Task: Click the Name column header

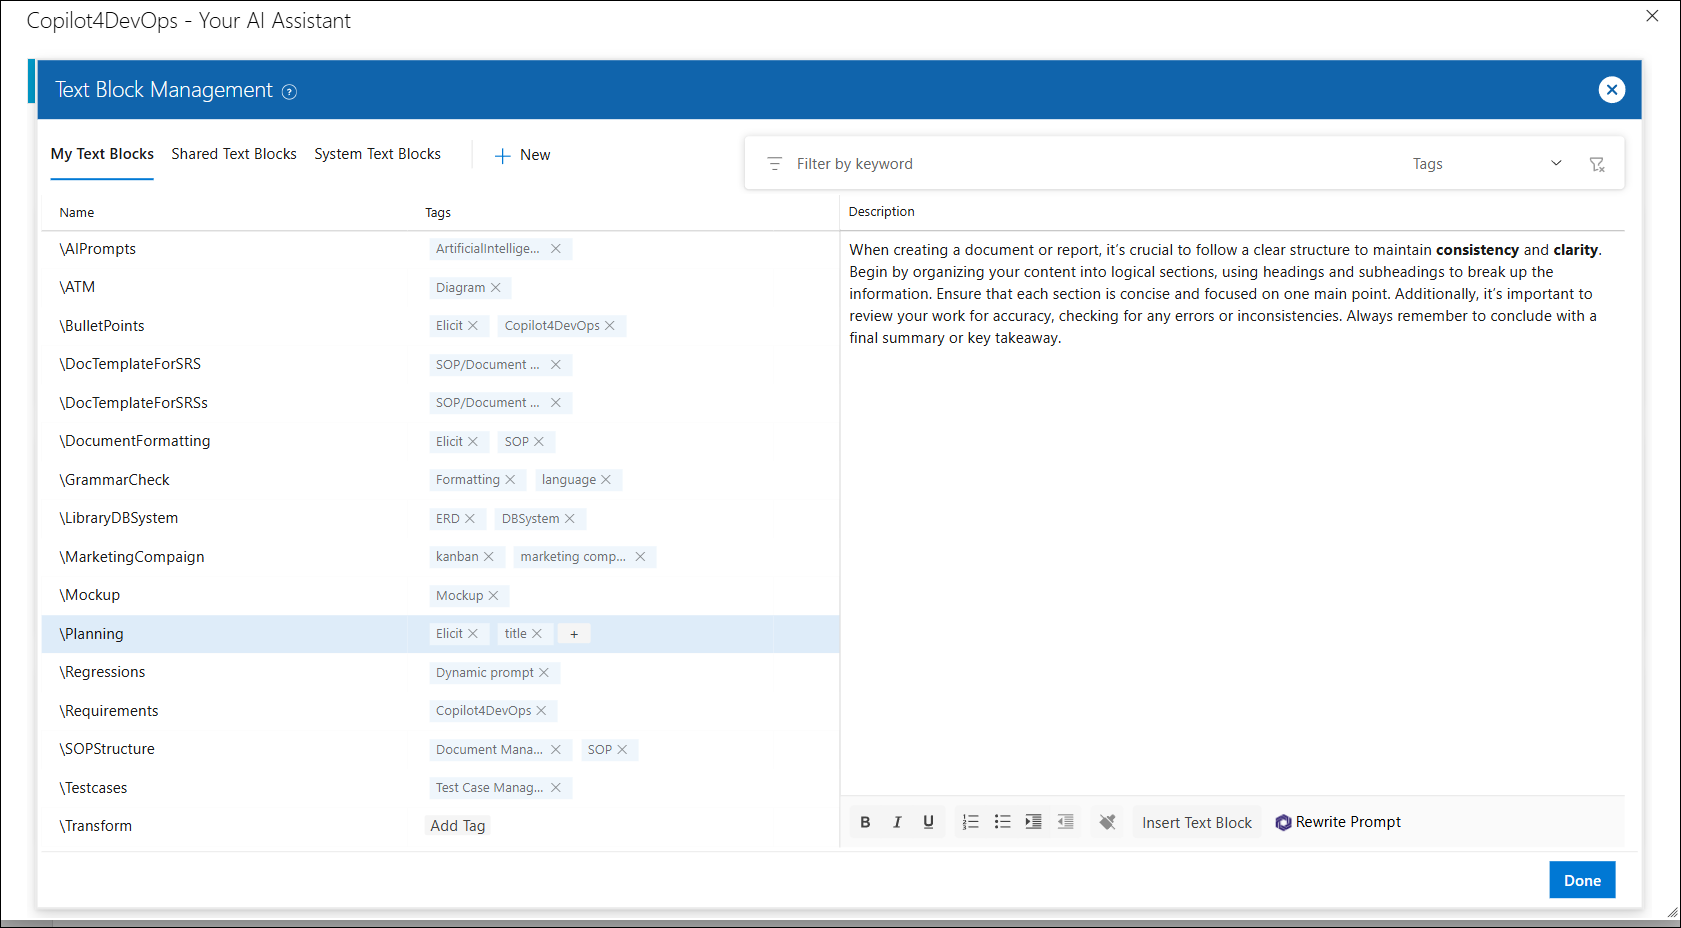Action: pos(77,213)
